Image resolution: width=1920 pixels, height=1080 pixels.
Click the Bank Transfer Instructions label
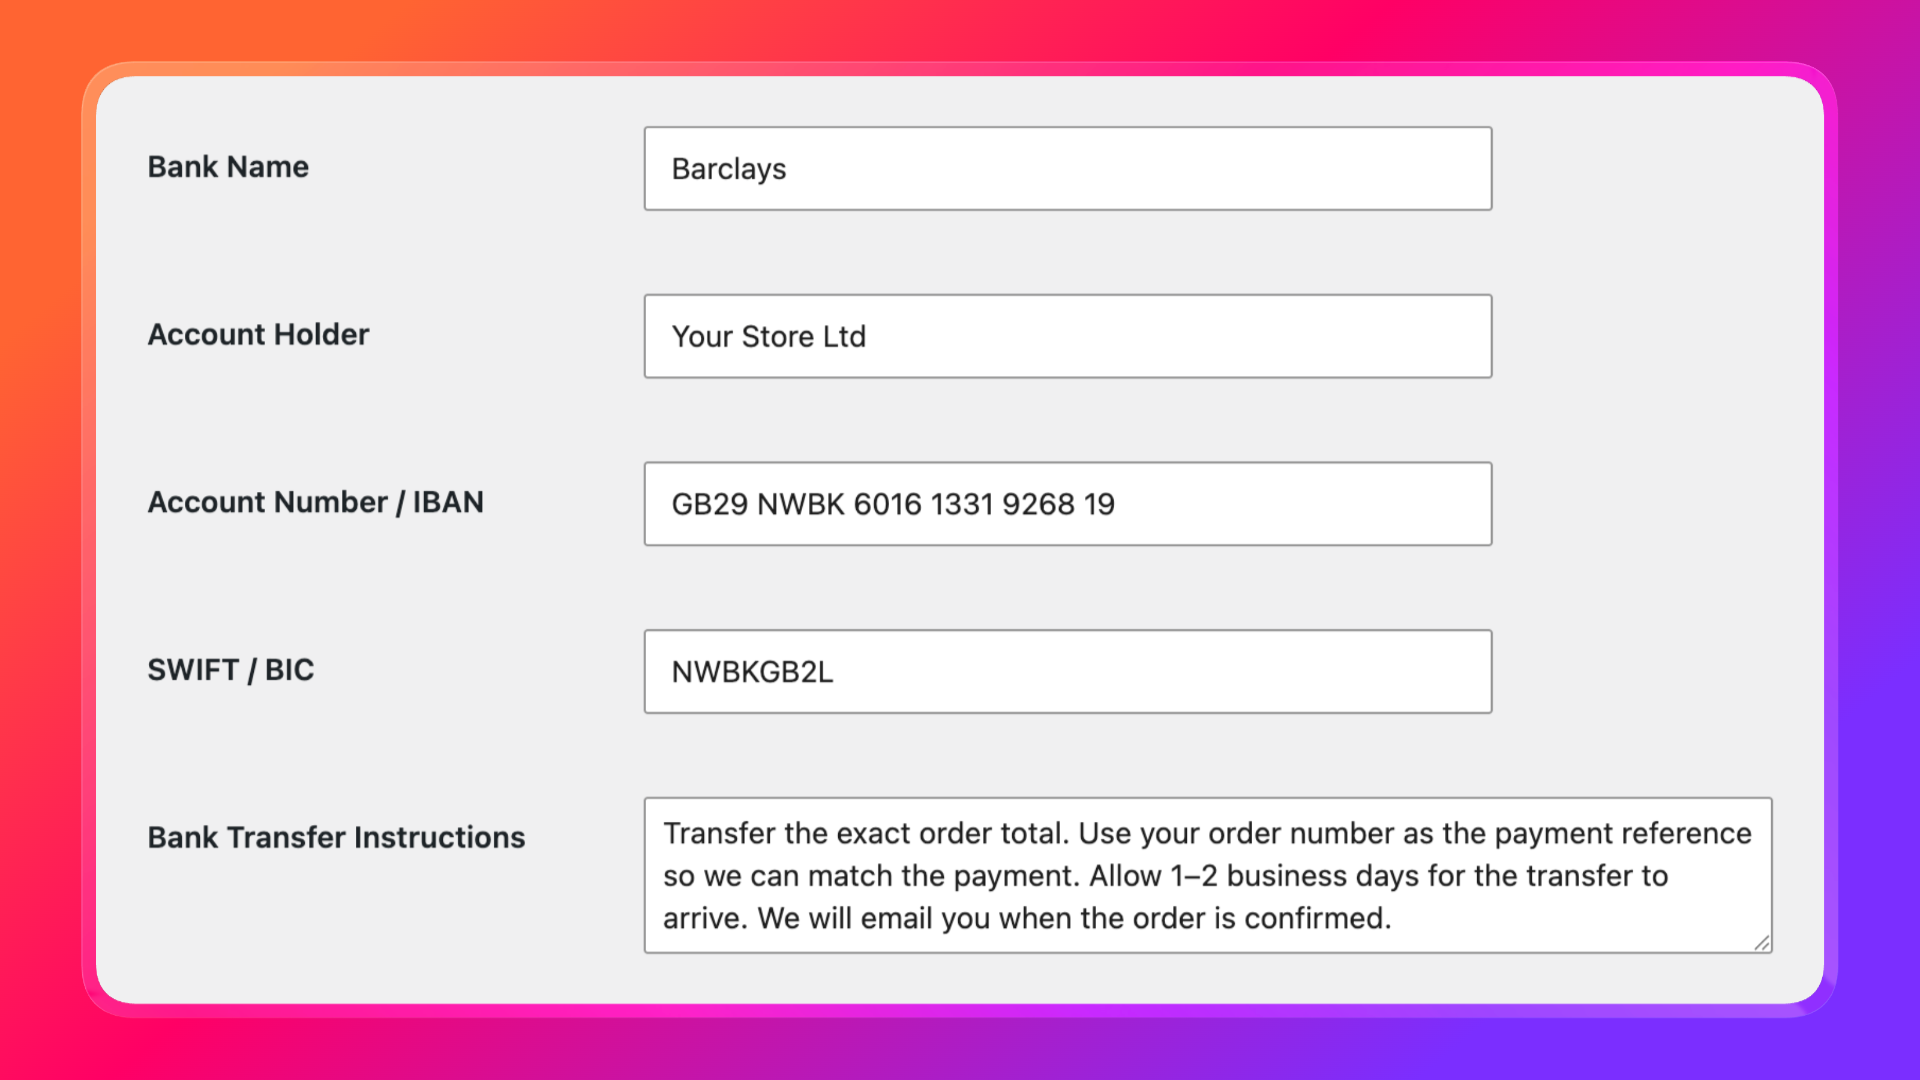[x=336, y=837]
